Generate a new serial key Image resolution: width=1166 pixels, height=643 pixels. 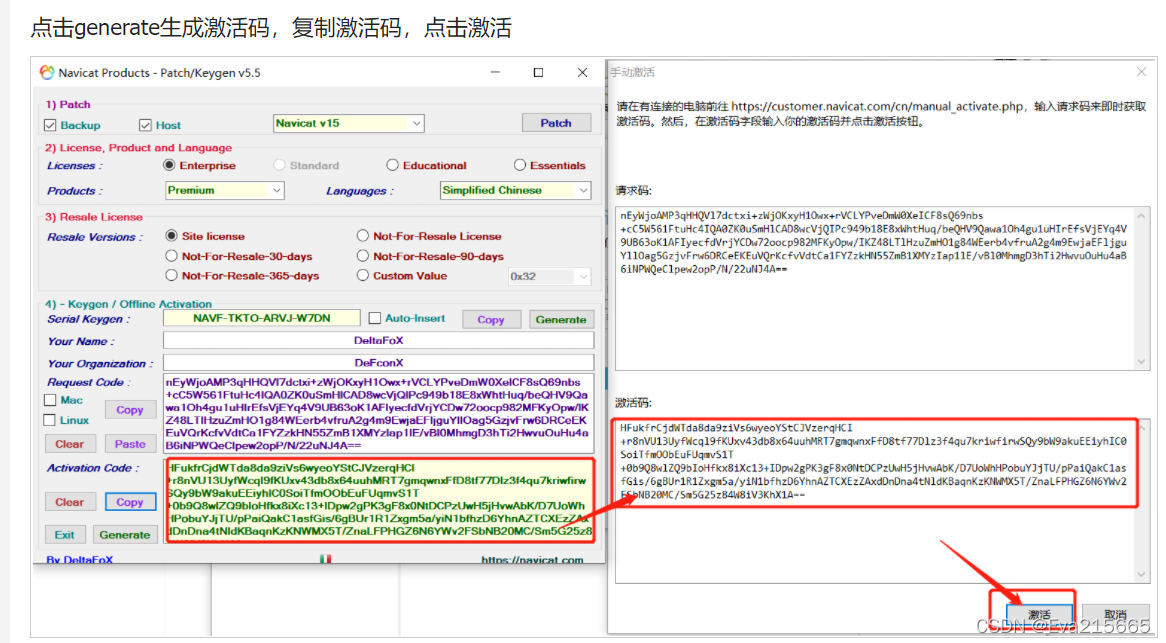561,319
